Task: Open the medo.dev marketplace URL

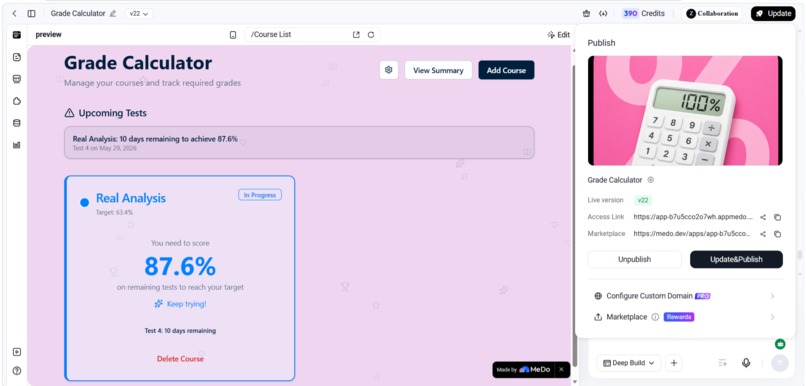Action: (693, 233)
